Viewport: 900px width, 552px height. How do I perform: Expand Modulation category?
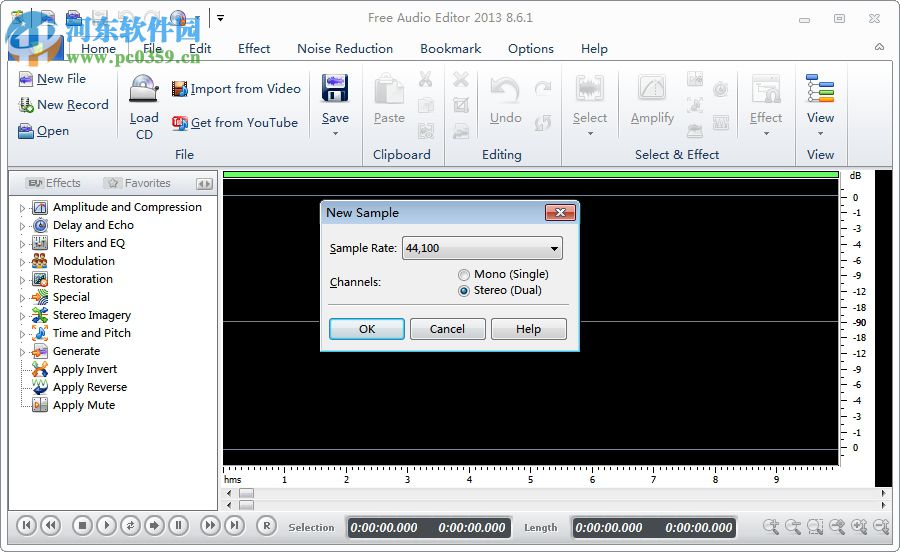click(22, 262)
